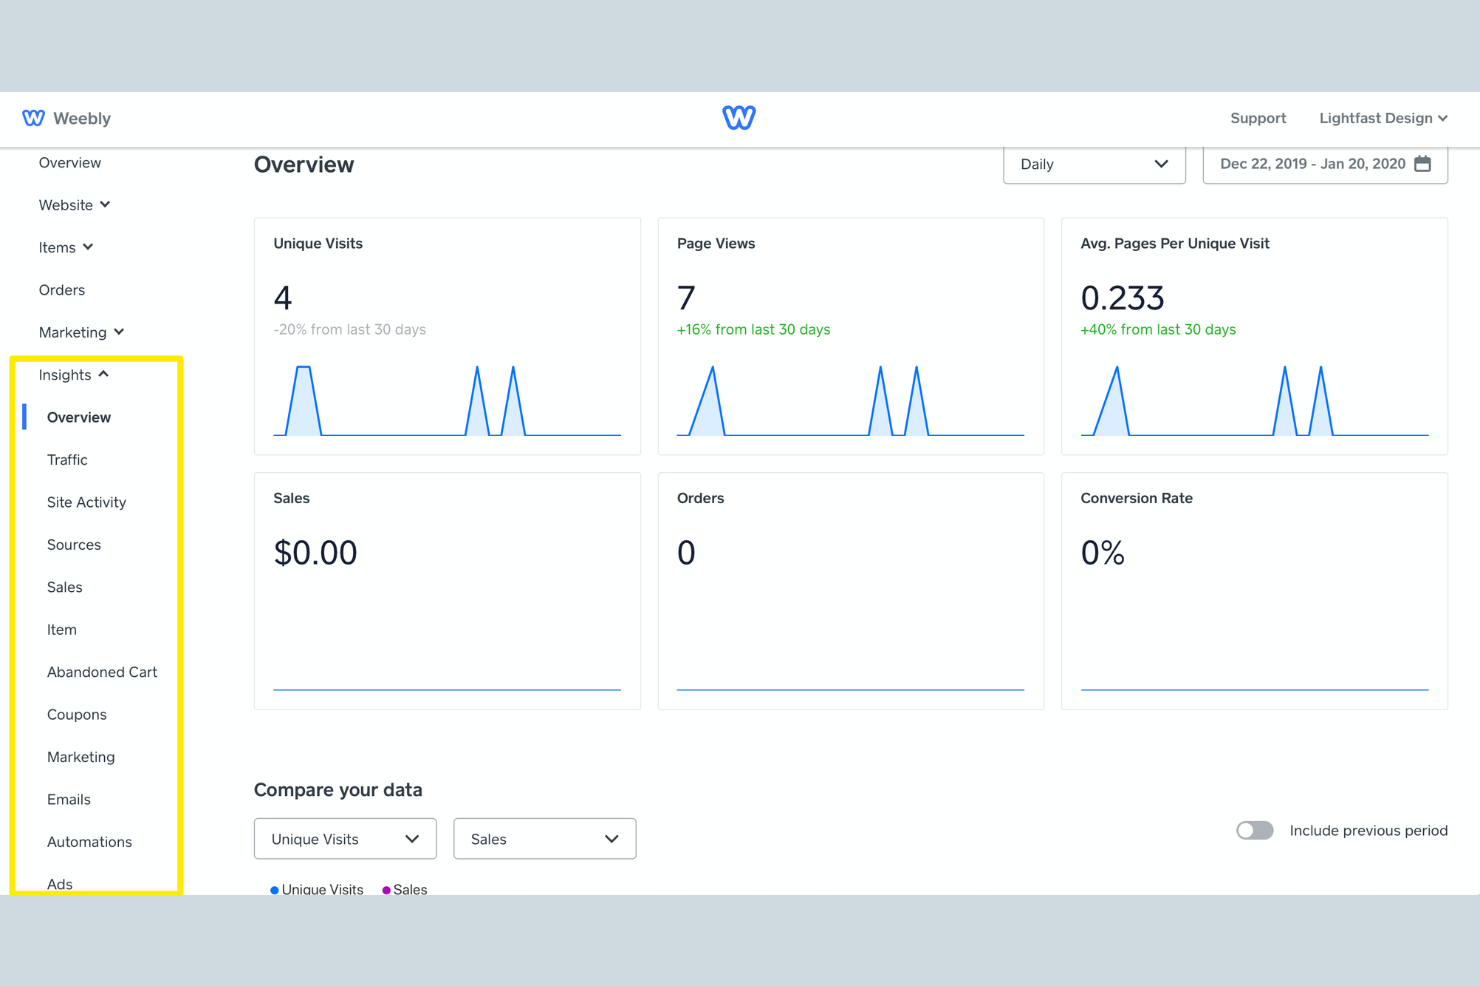
Task: Click the Overview page heading
Action: pos(304,165)
